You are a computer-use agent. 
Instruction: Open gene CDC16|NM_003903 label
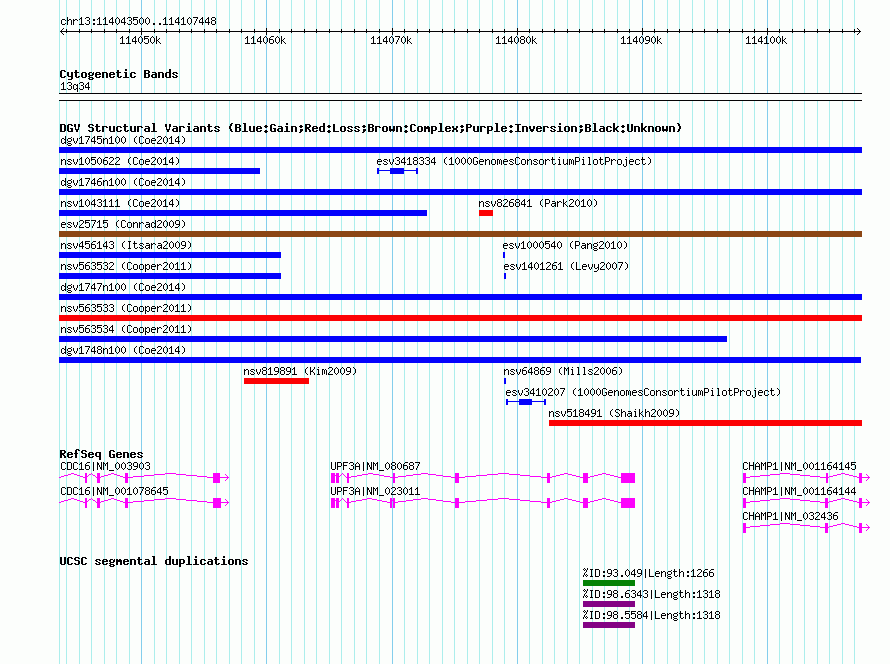tap(106, 466)
